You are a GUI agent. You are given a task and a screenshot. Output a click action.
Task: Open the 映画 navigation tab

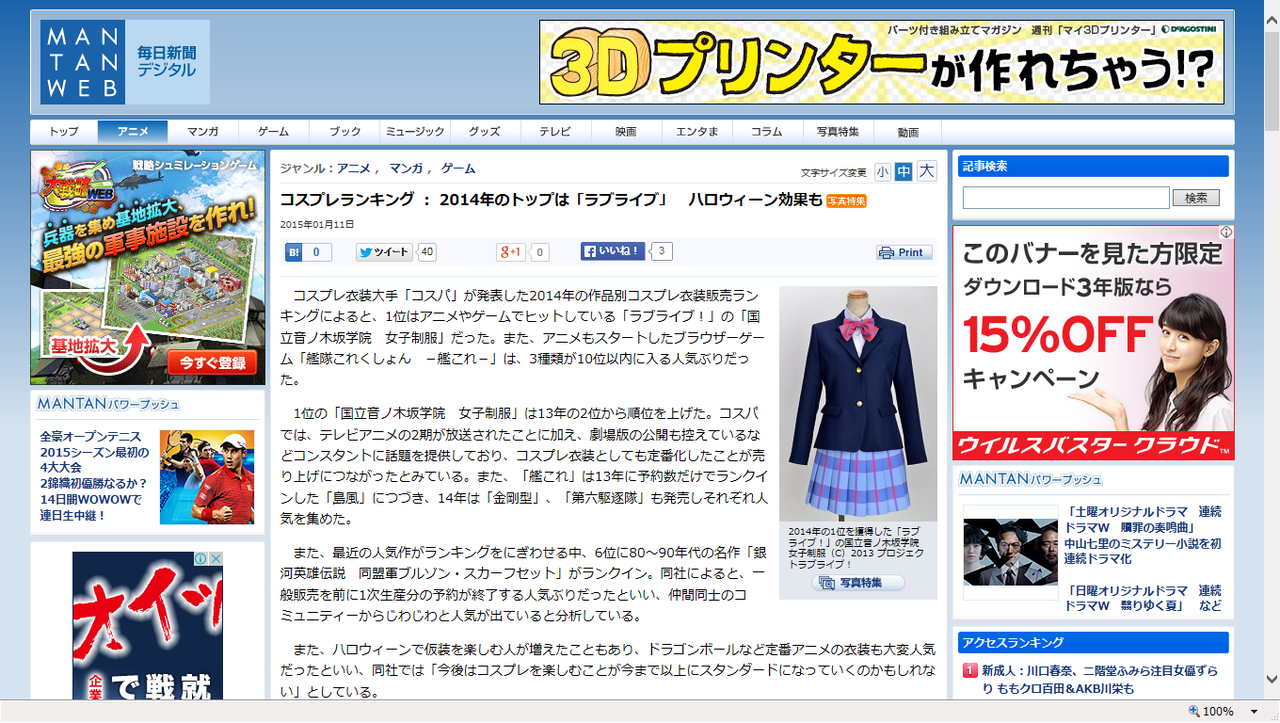click(626, 132)
